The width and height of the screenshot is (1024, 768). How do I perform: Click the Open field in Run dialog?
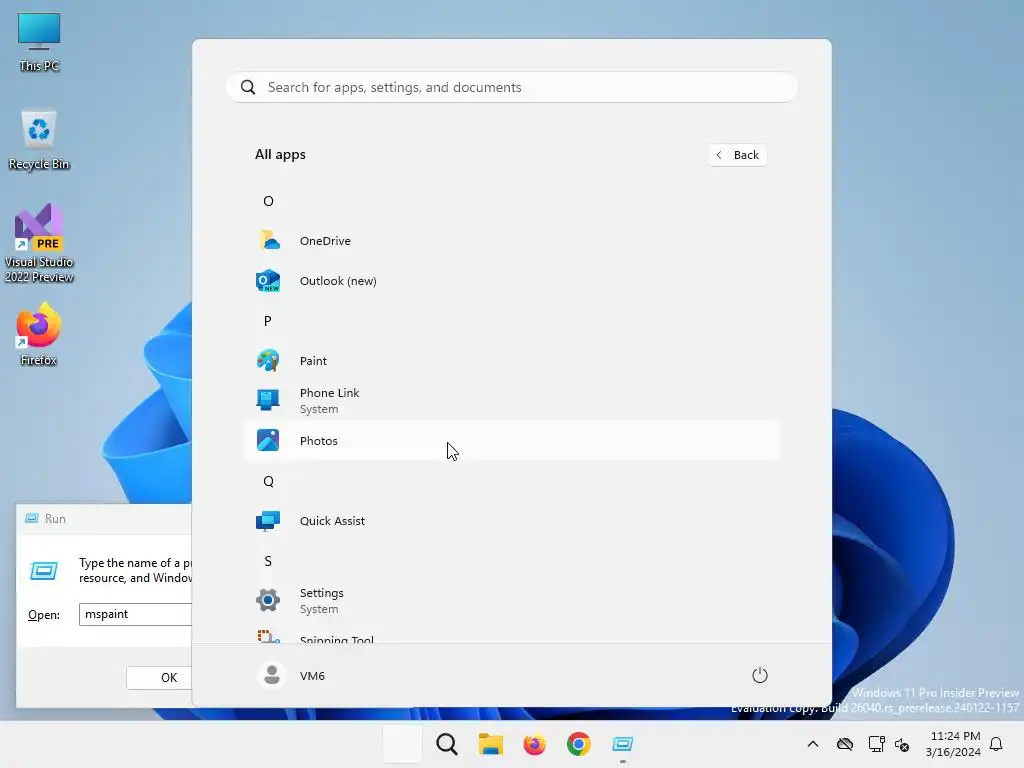point(135,614)
